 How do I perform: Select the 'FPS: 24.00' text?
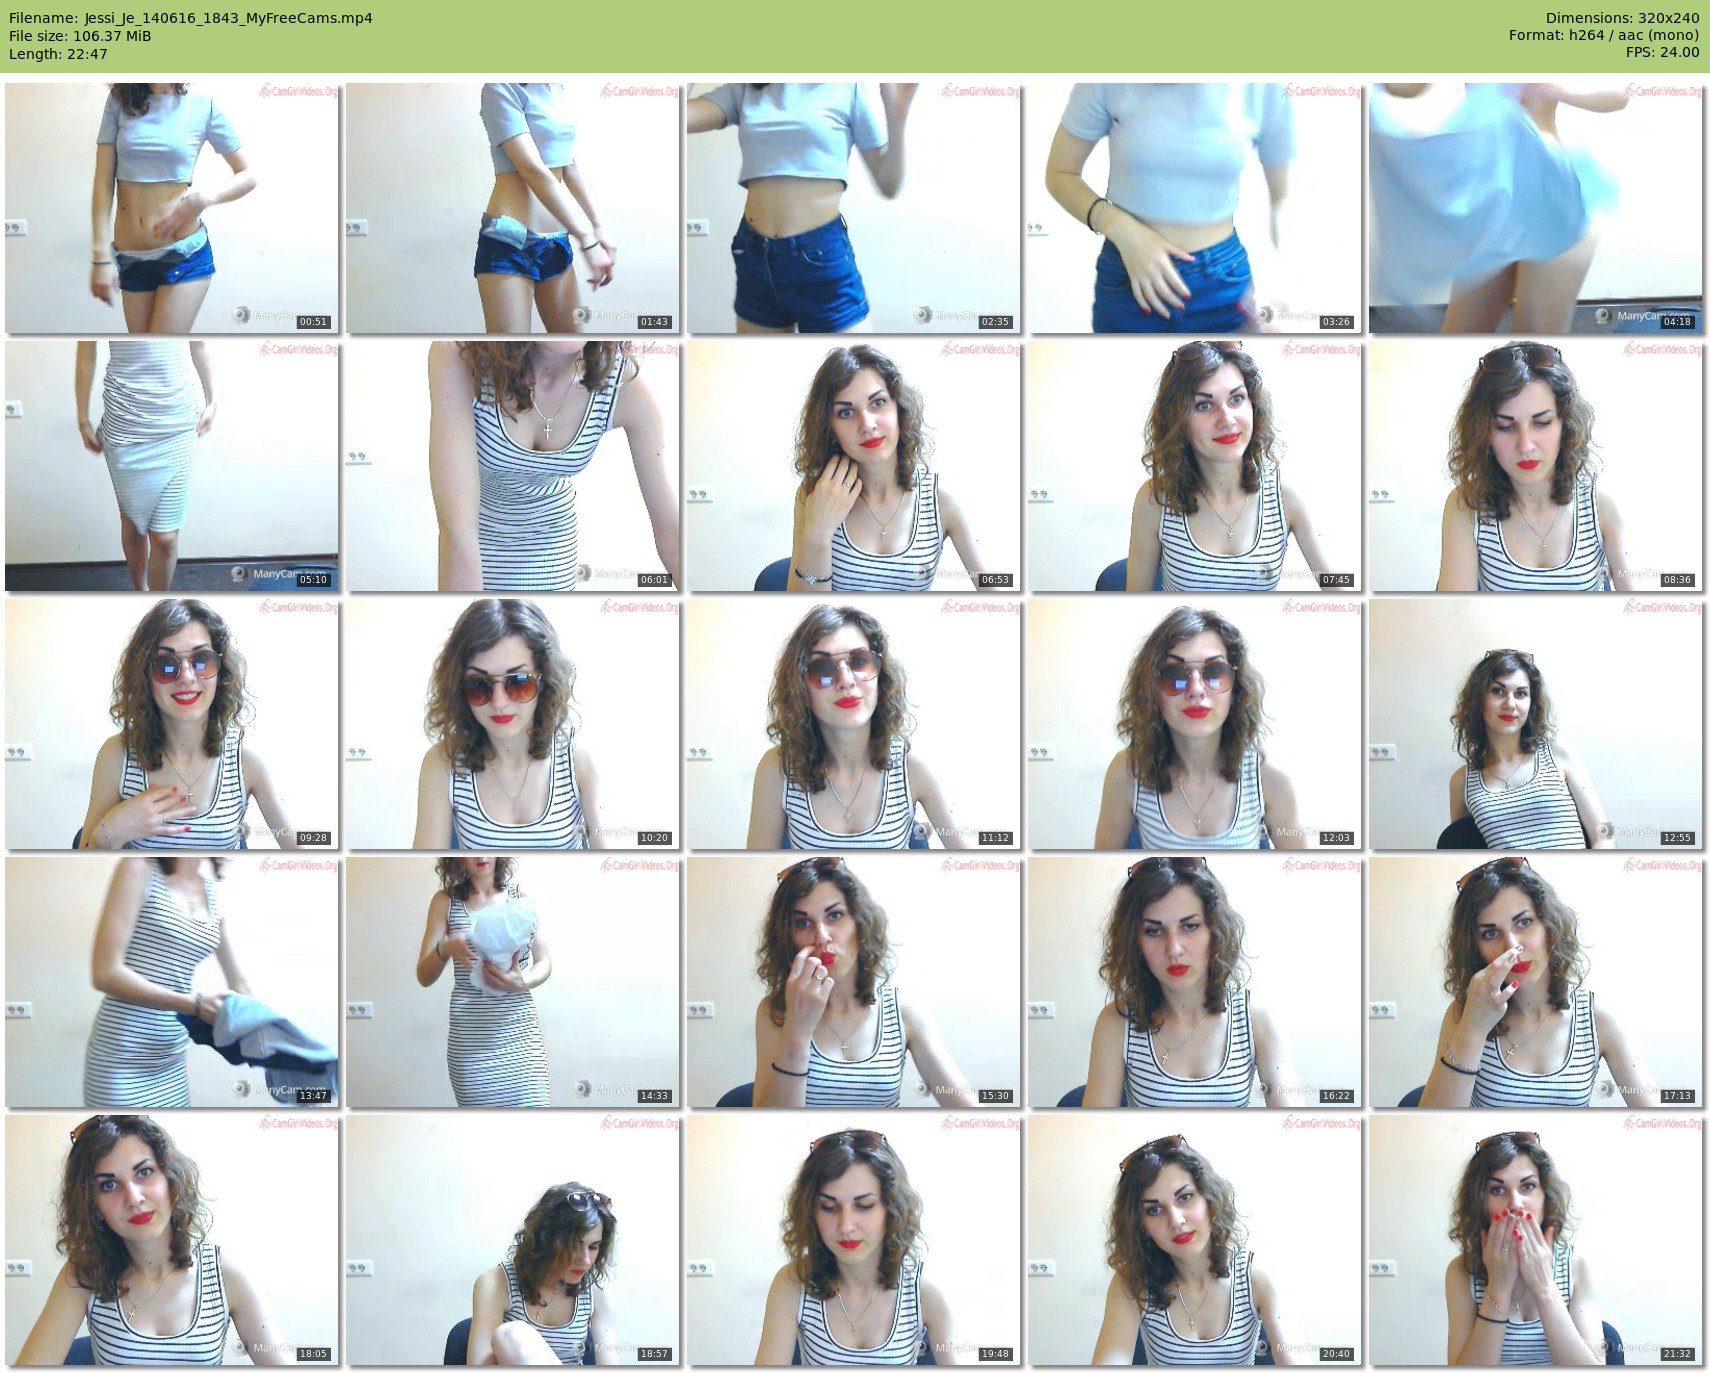(1663, 54)
